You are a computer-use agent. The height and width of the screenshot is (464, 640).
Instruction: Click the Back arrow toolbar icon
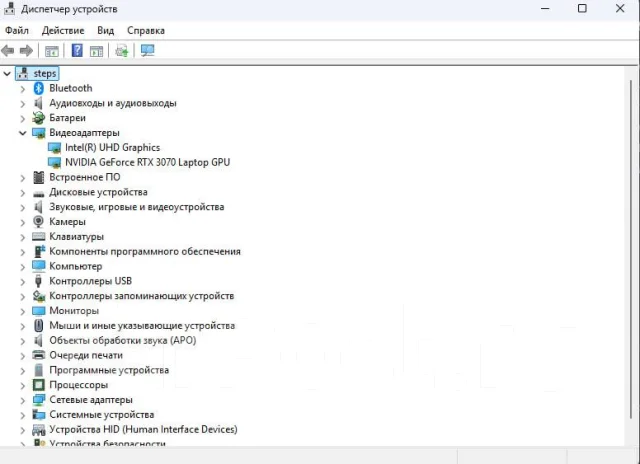[8, 51]
